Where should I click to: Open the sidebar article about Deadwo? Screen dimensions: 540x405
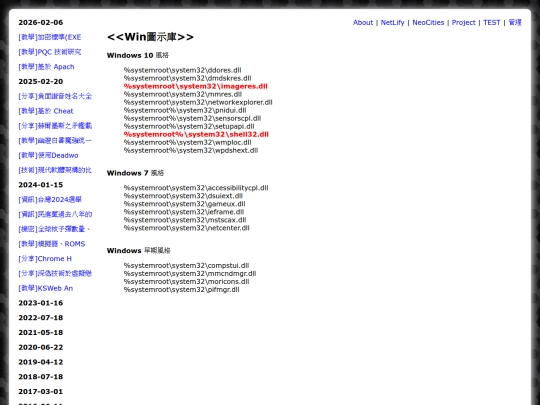[x=48, y=155]
